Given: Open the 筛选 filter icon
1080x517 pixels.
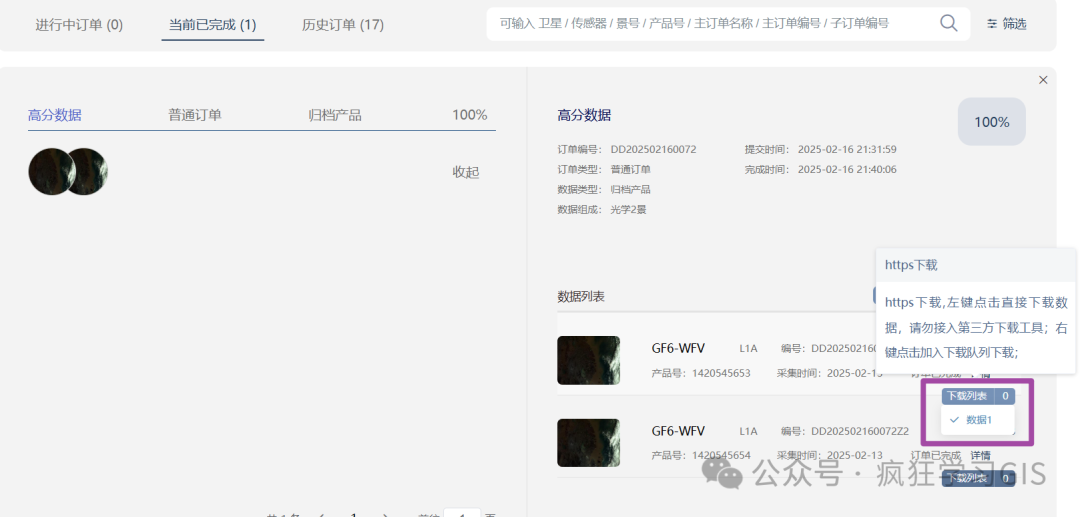Looking at the screenshot, I should point(992,24).
